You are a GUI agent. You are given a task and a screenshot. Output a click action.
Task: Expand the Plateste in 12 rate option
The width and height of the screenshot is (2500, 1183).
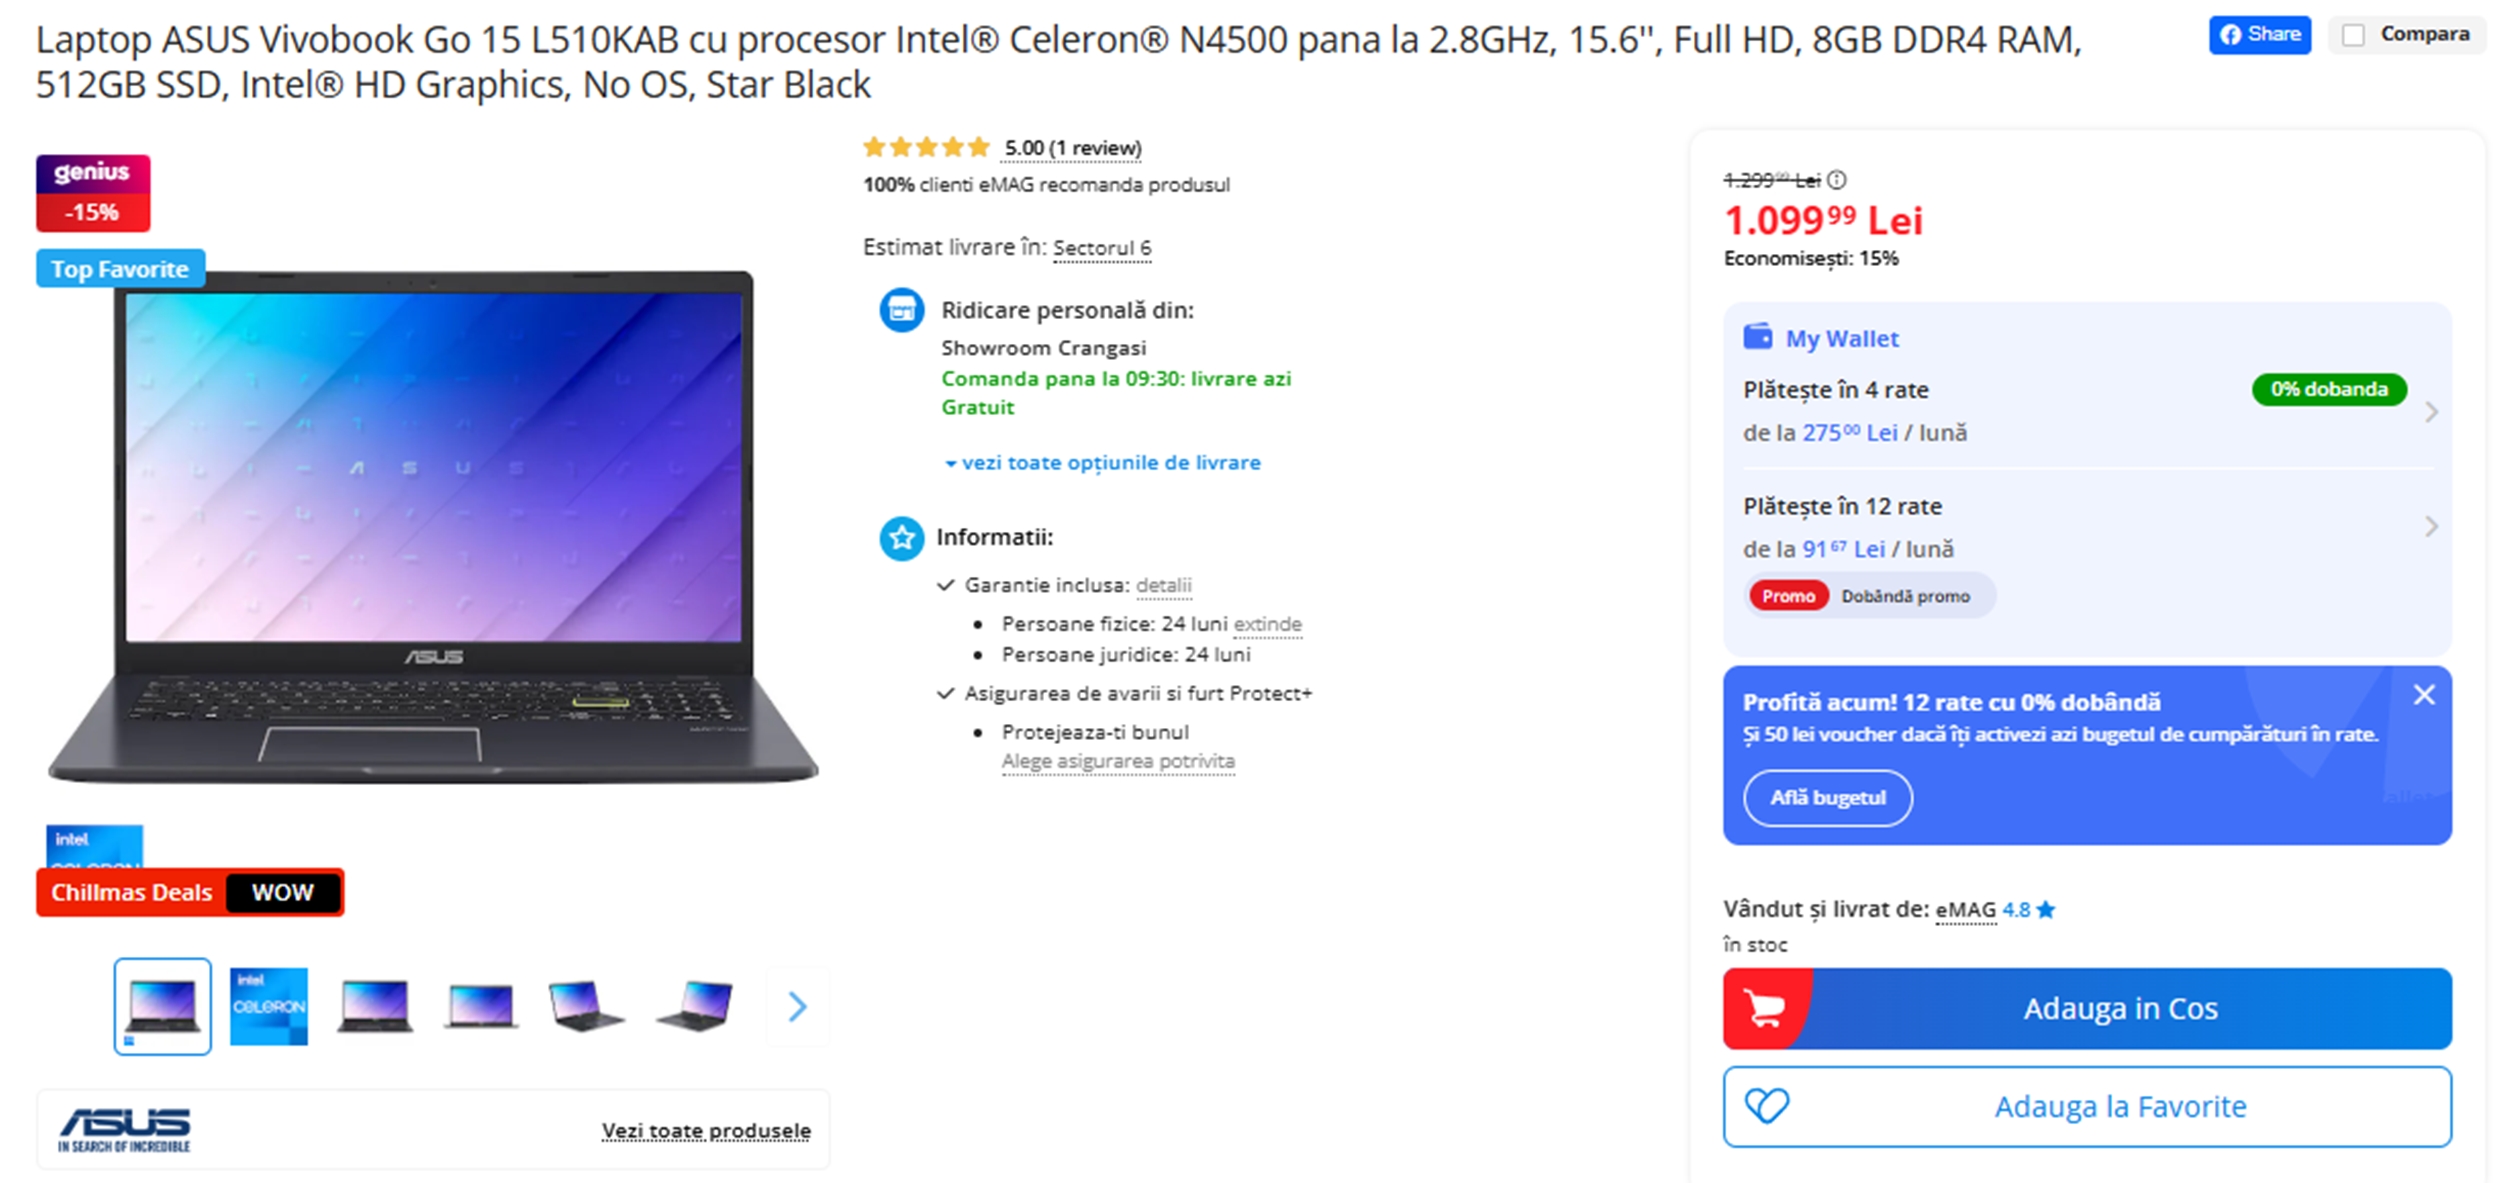(2430, 526)
